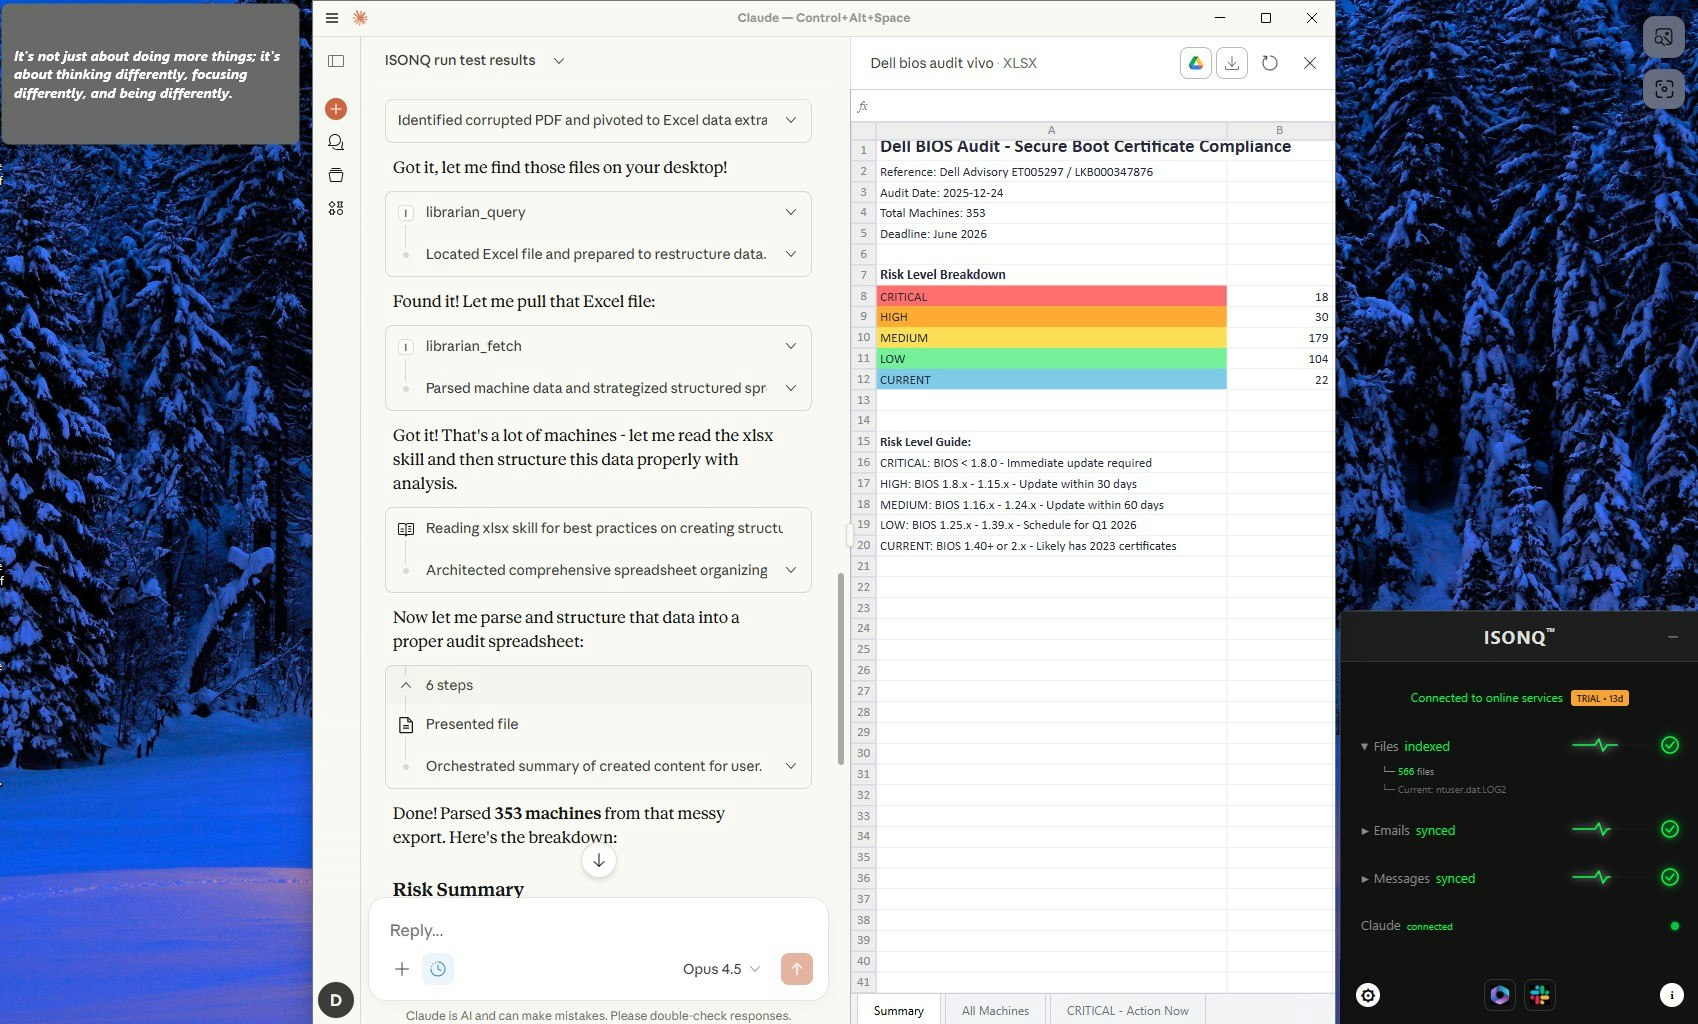Open the projects icon in sidebar
Viewport: 1698px width, 1024px height.
[x=336, y=175]
